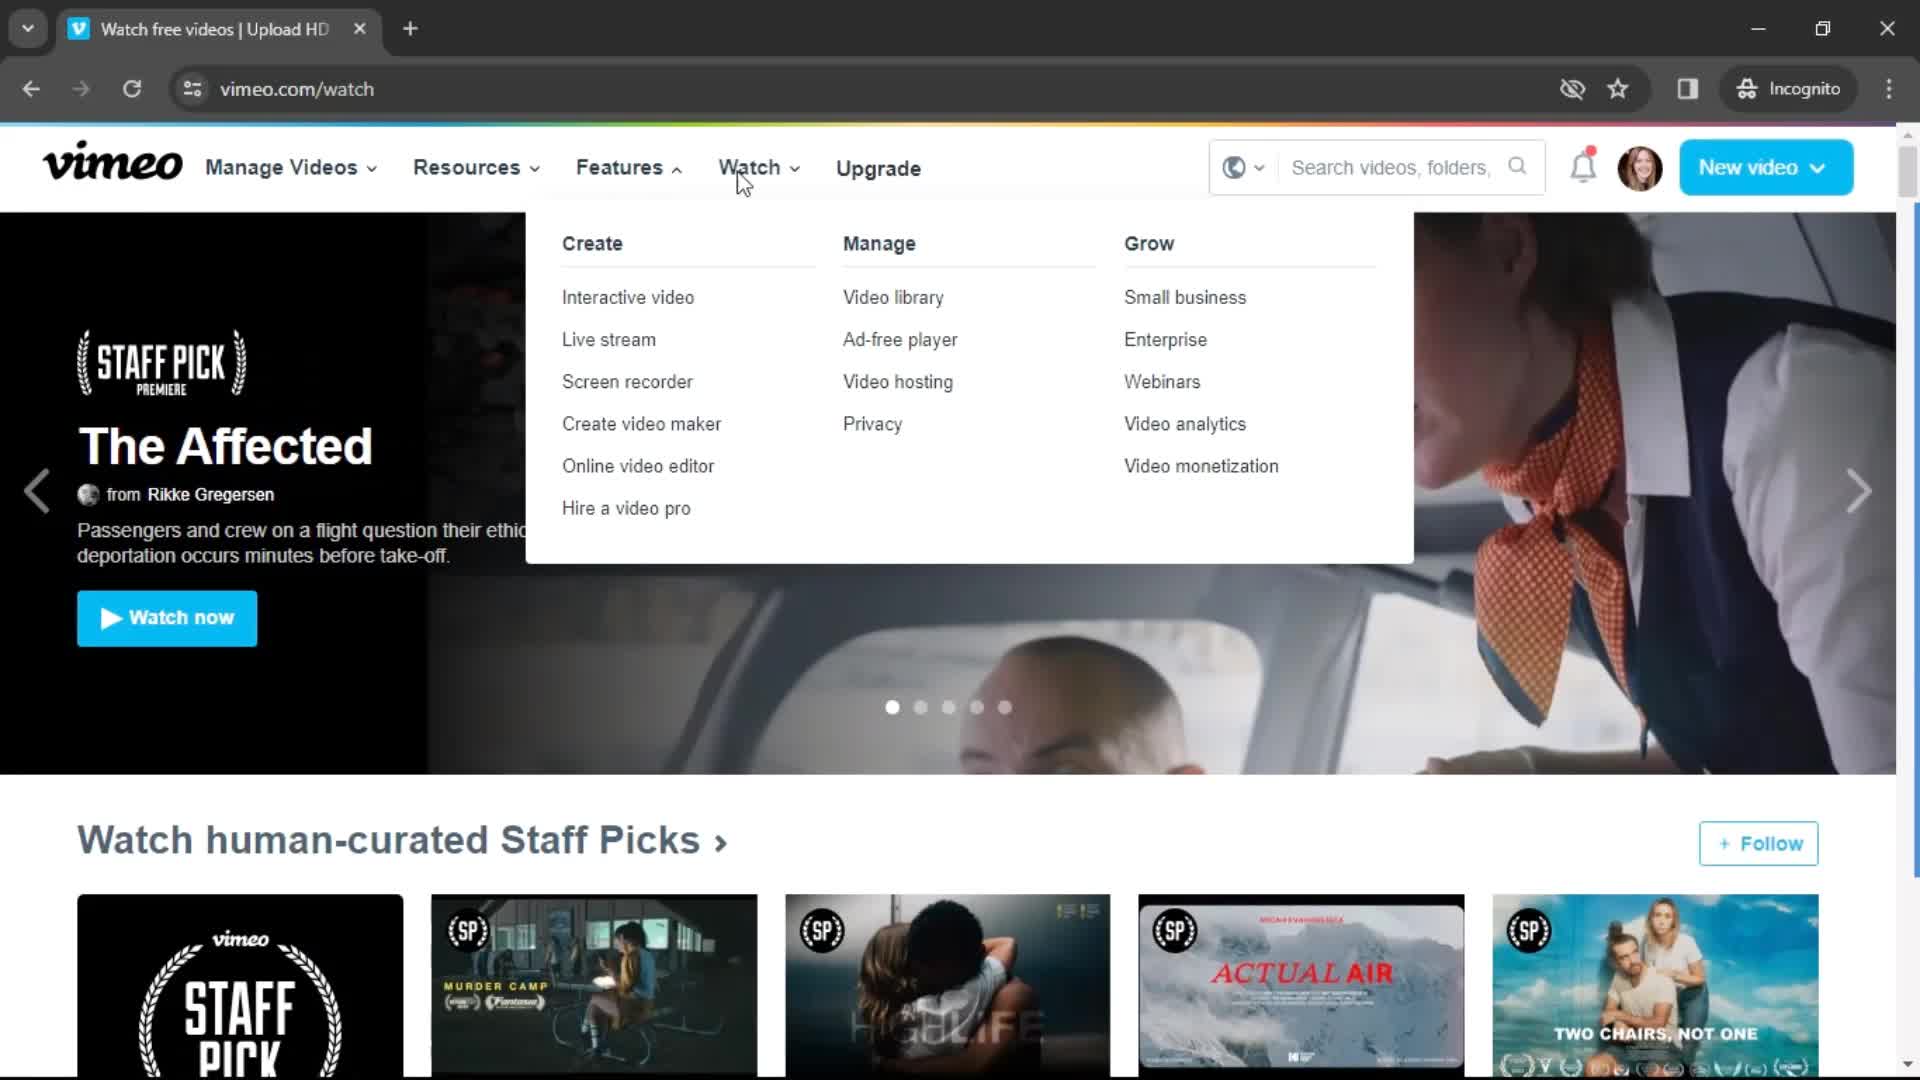Open the Highlife thumbnail
This screenshot has width=1920, height=1080.
click(x=947, y=985)
